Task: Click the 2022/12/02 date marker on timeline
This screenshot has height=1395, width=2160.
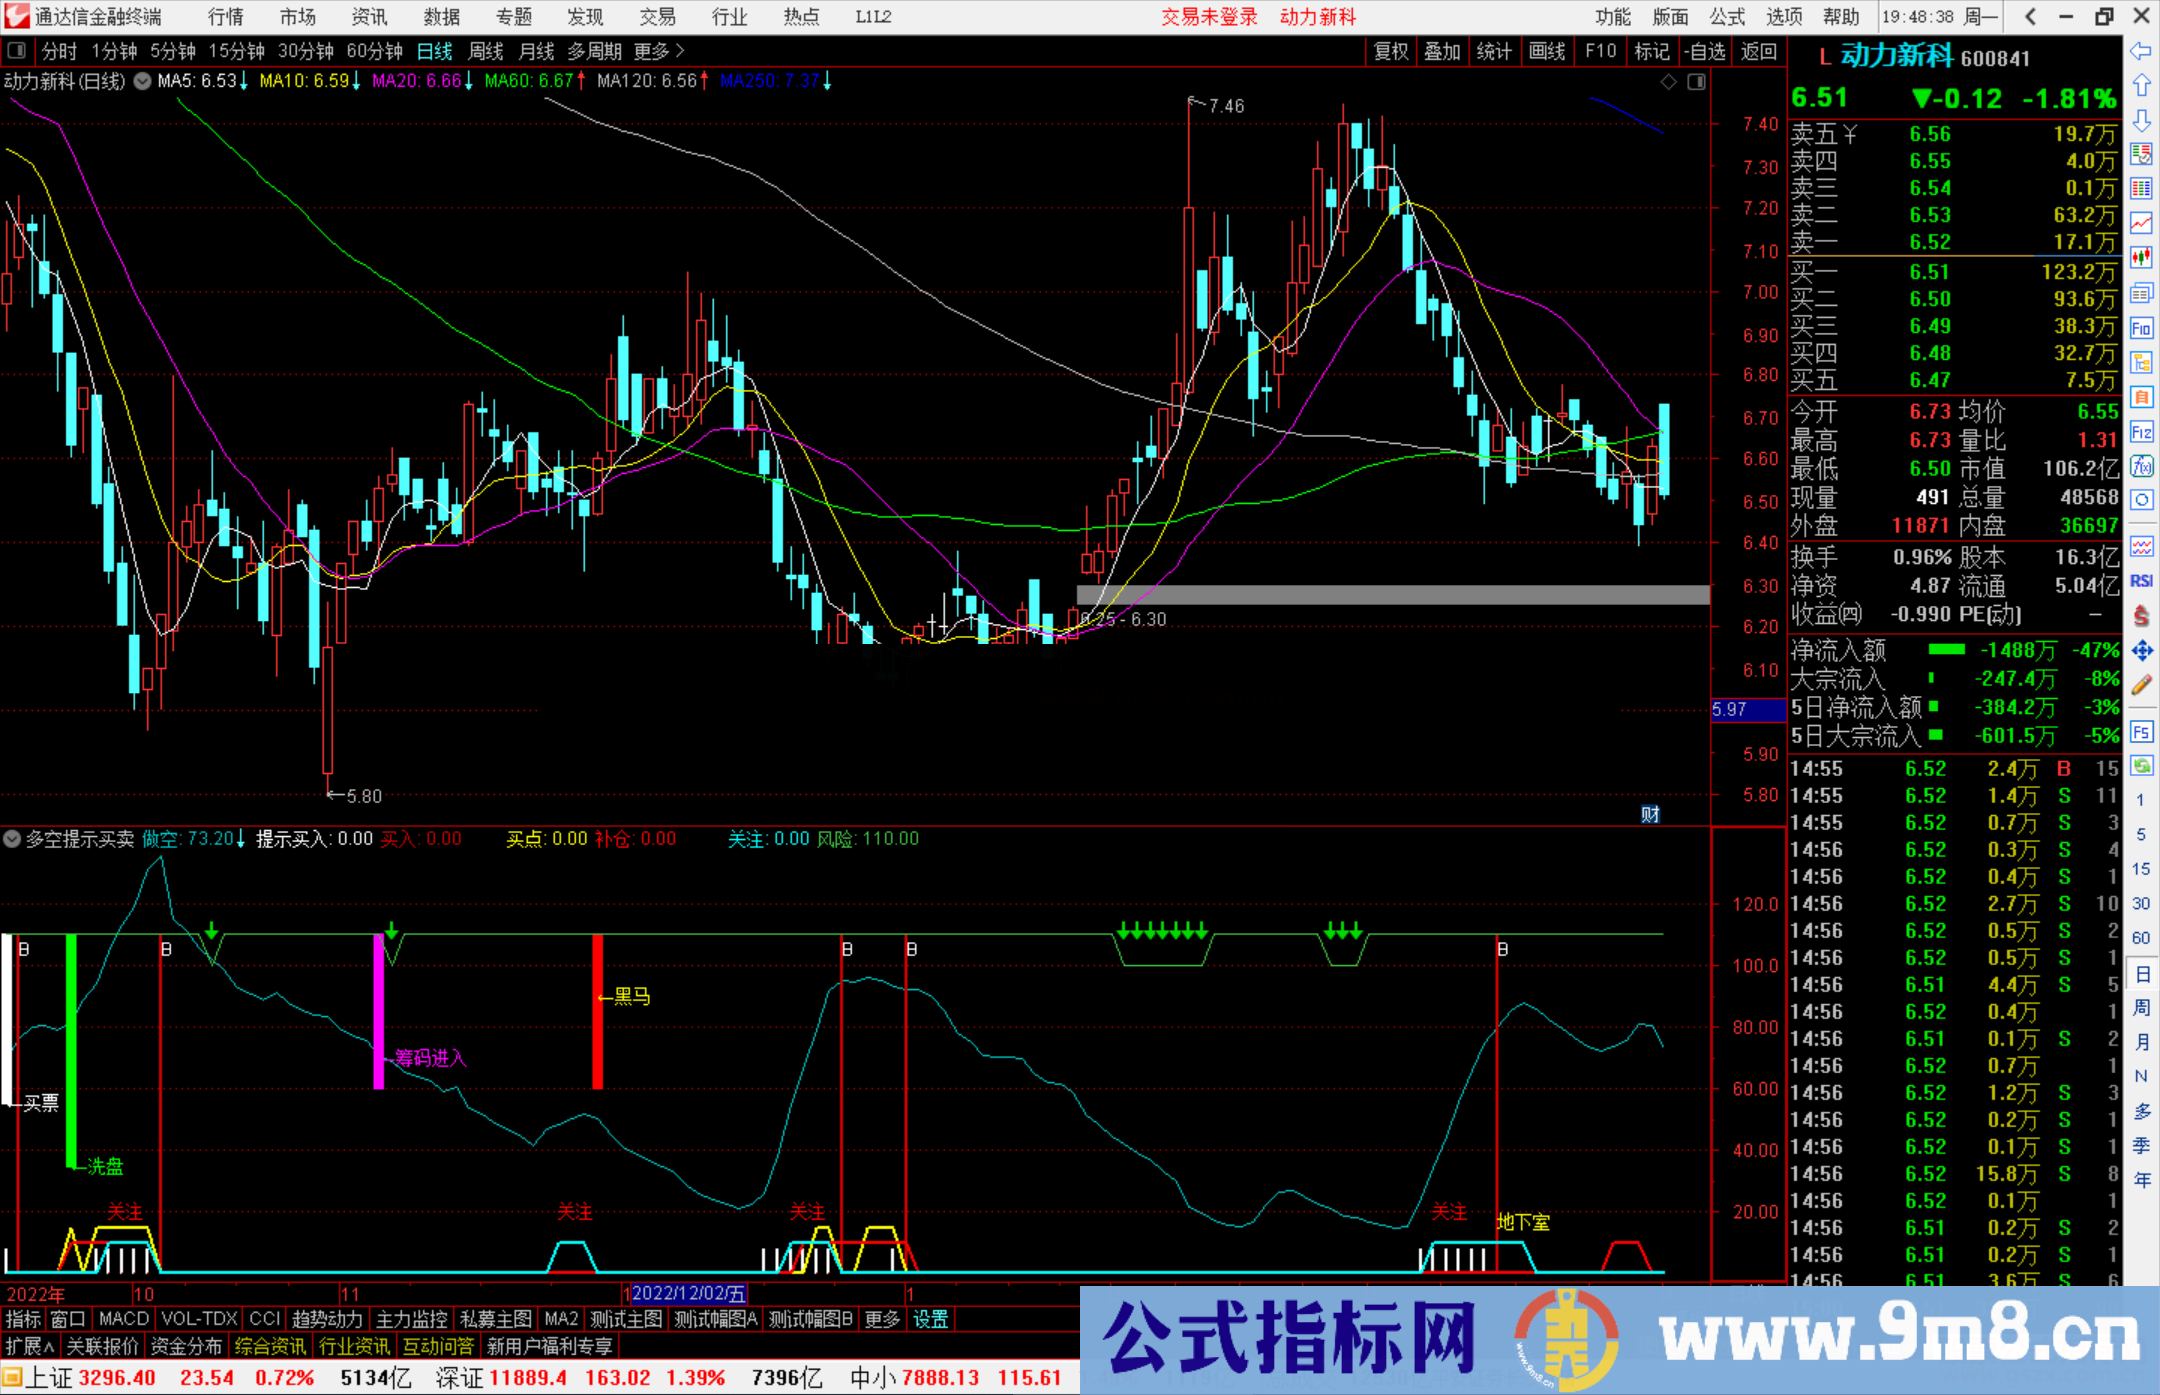Action: coord(688,1293)
